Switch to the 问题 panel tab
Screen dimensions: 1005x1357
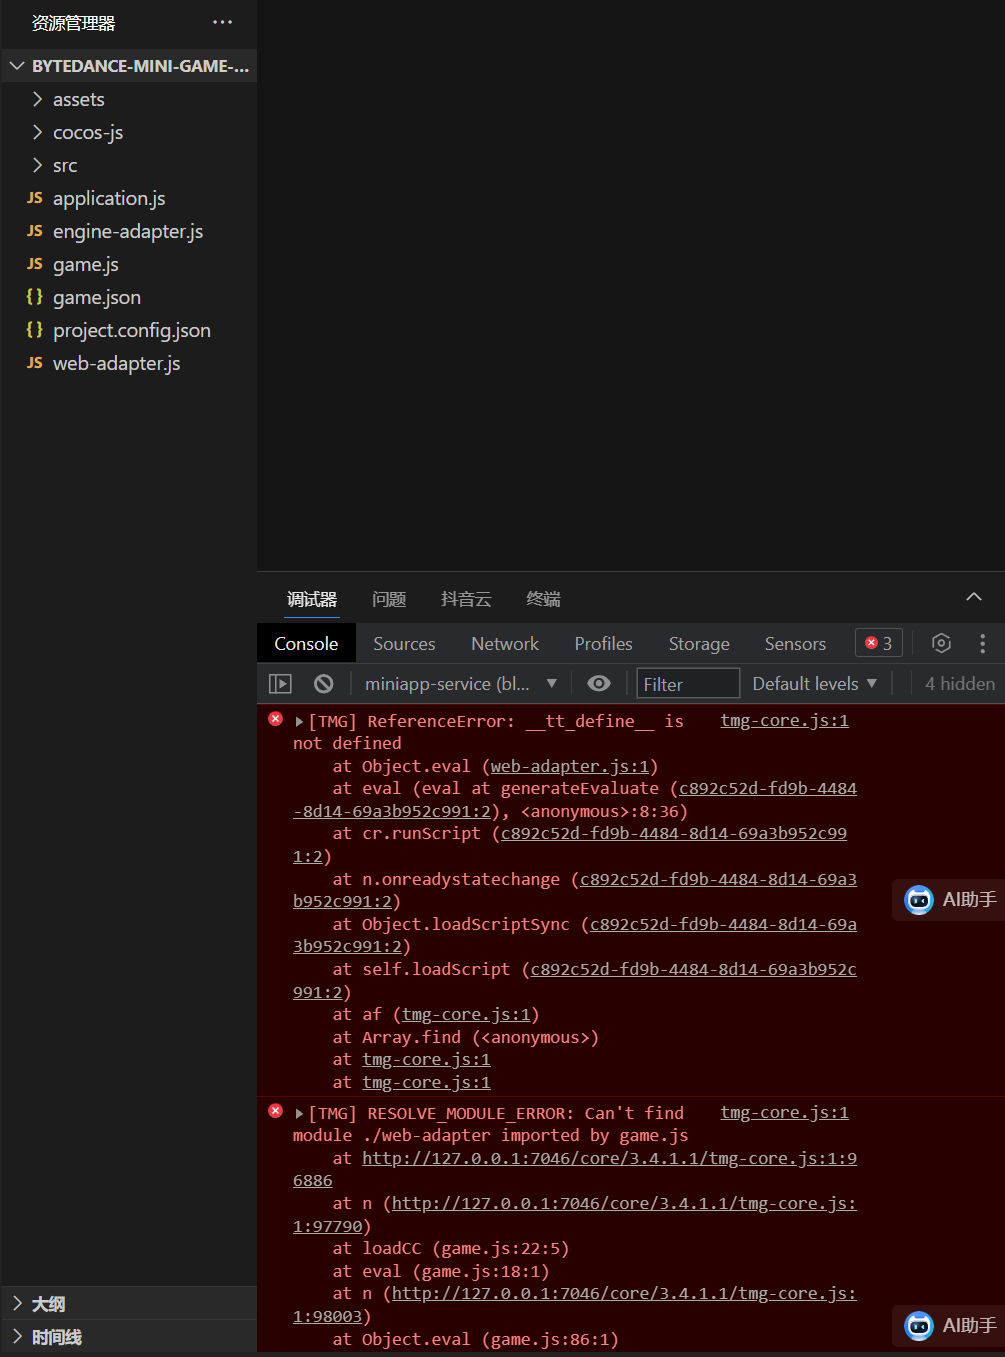point(389,599)
